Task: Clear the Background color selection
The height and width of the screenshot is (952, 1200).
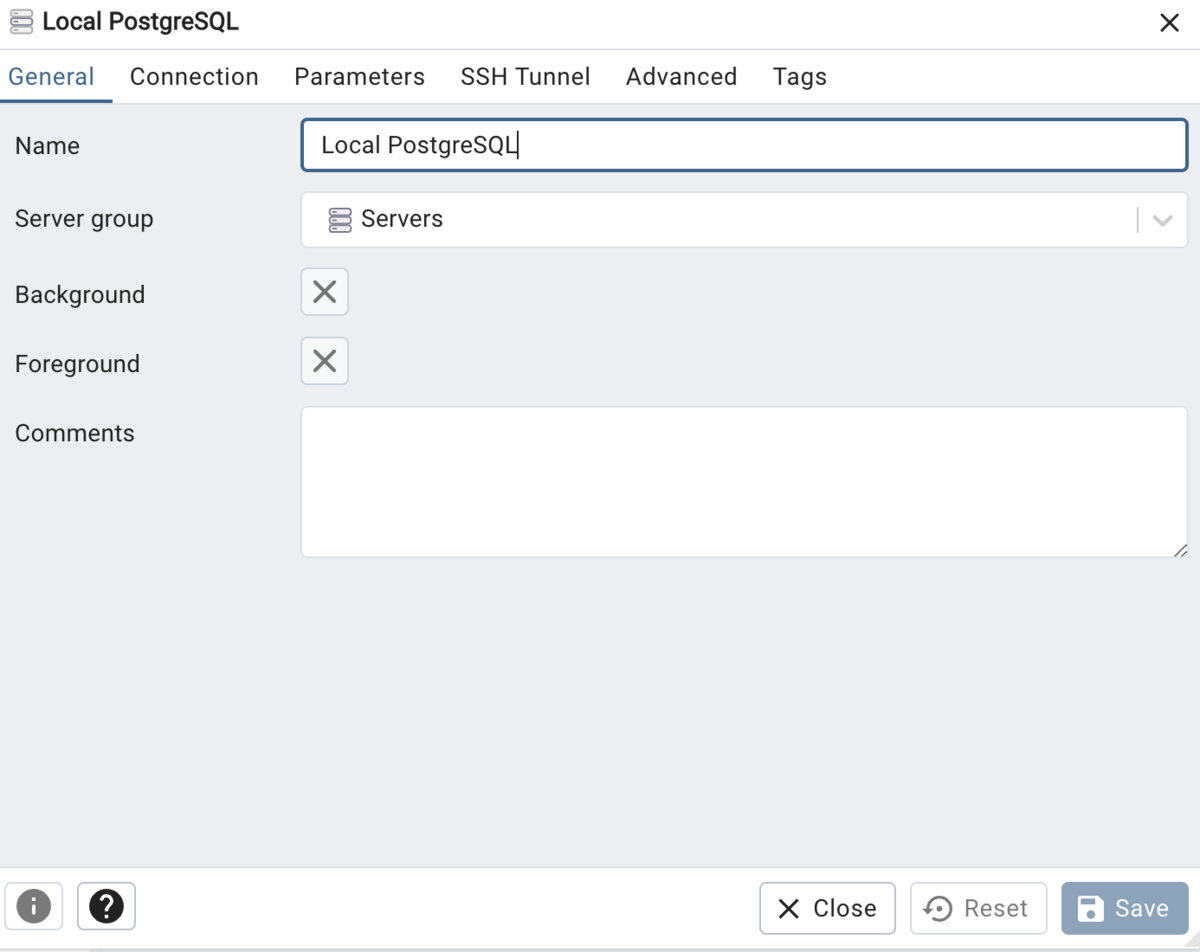Action: pyautogui.click(x=324, y=292)
